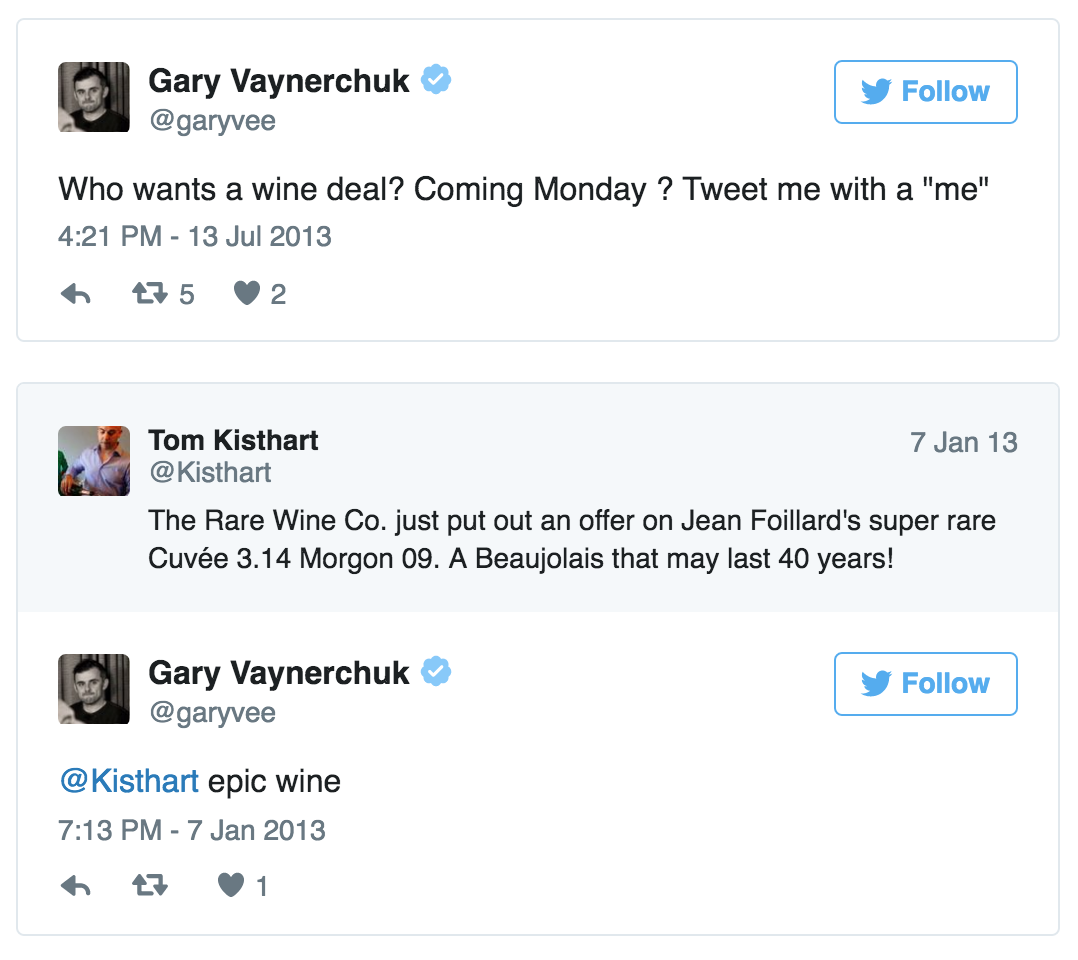Open the 4:21 PM - 13 Jul 2013 timestamp
Screen dimensions: 1078x960
coord(195,237)
